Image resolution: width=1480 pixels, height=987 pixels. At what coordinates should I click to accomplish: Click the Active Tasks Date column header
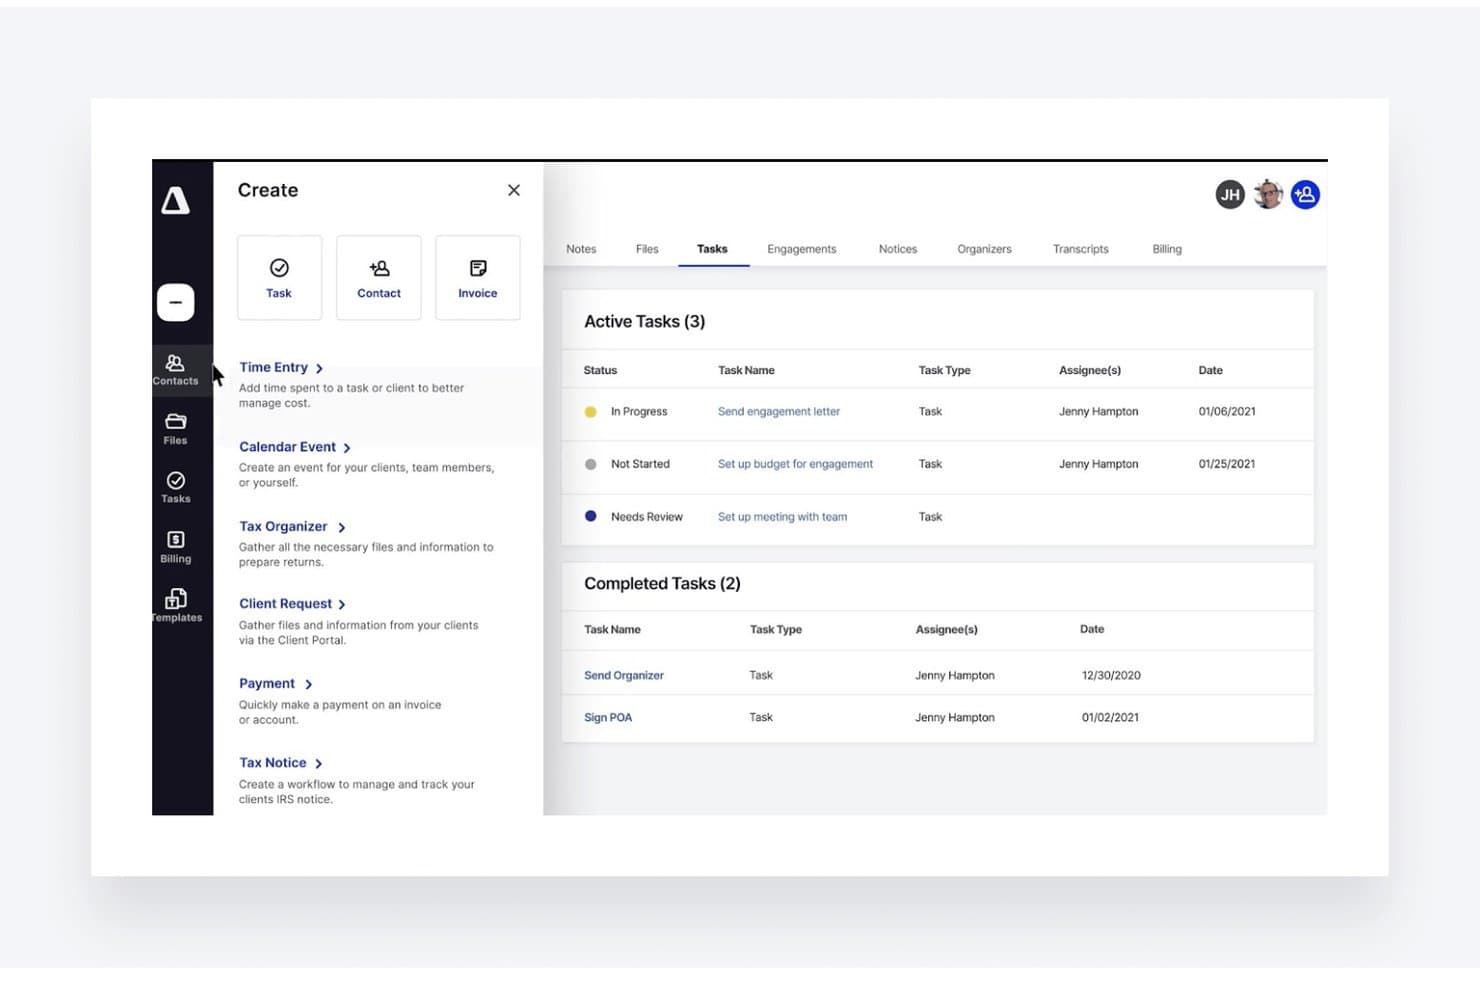point(1211,370)
